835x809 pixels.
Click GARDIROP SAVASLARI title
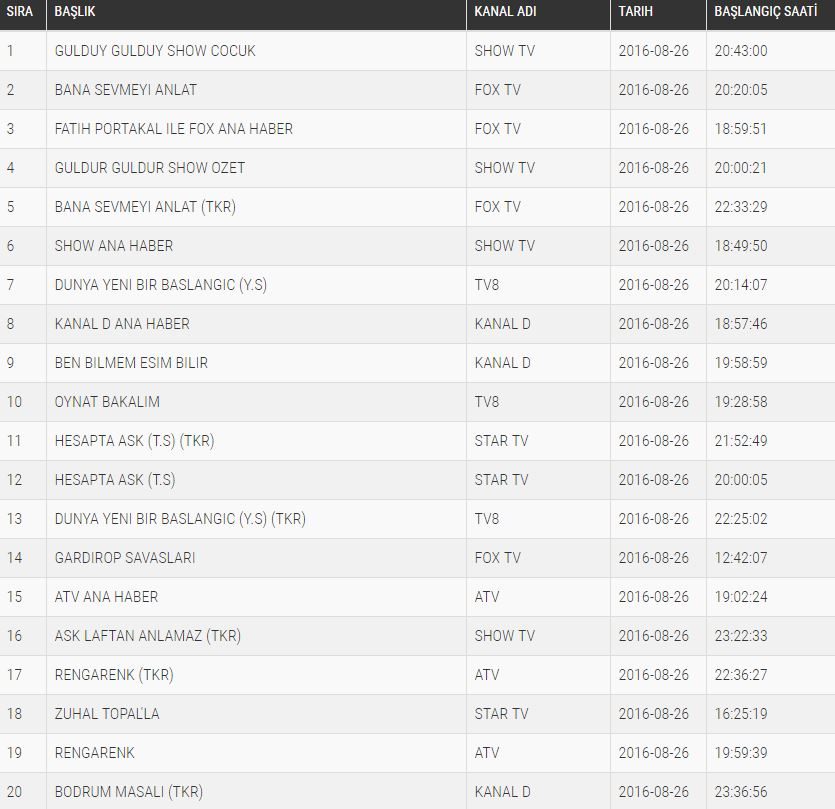[x=125, y=558]
